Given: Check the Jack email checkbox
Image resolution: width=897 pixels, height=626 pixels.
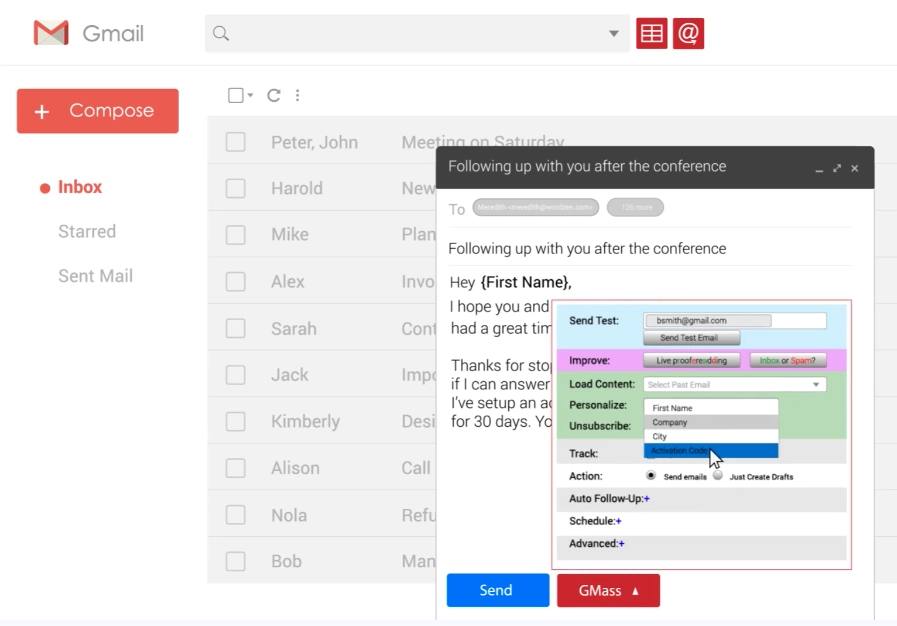Looking at the screenshot, I should click(x=236, y=375).
